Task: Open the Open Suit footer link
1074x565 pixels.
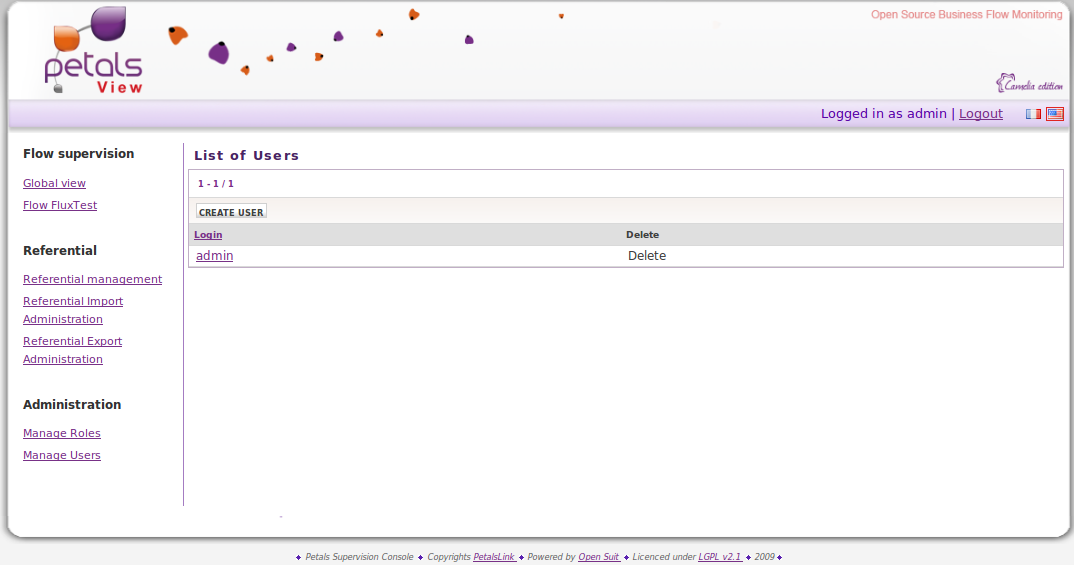Action: 599,557
